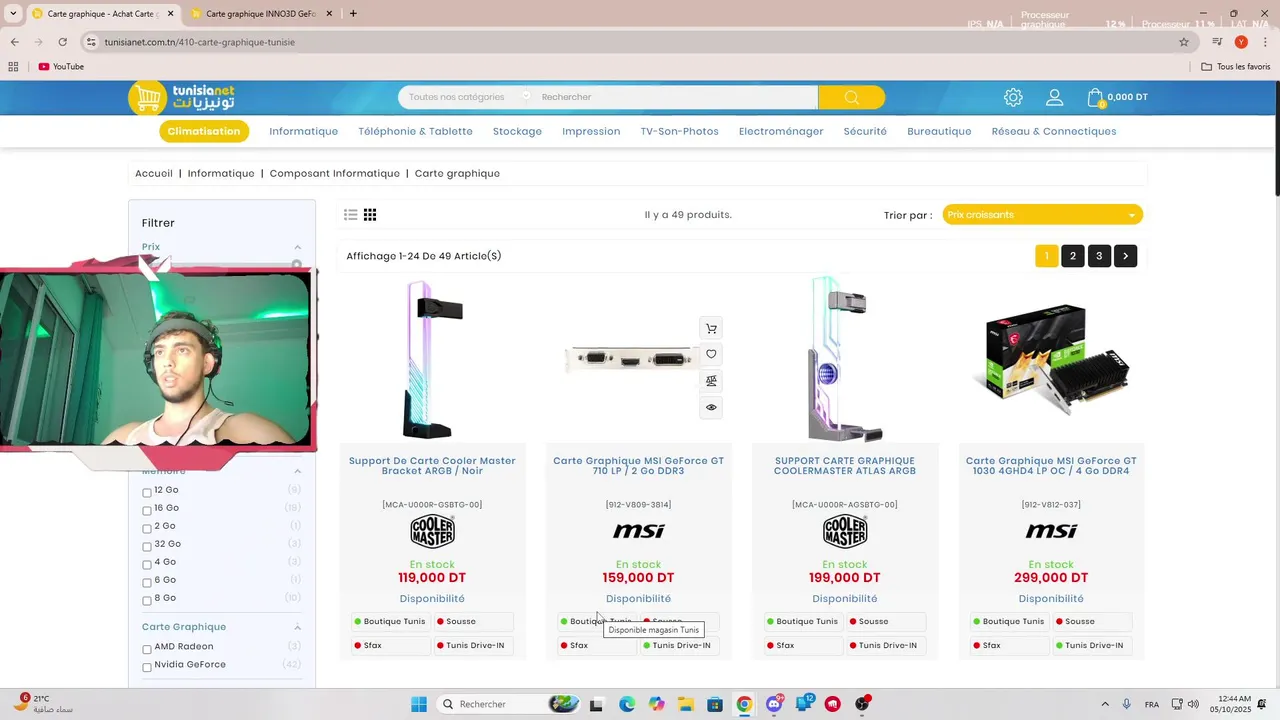Reload the page in browser
Image resolution: width=1280 pixels, height=720 pixels.
click(x=62, y=42)
